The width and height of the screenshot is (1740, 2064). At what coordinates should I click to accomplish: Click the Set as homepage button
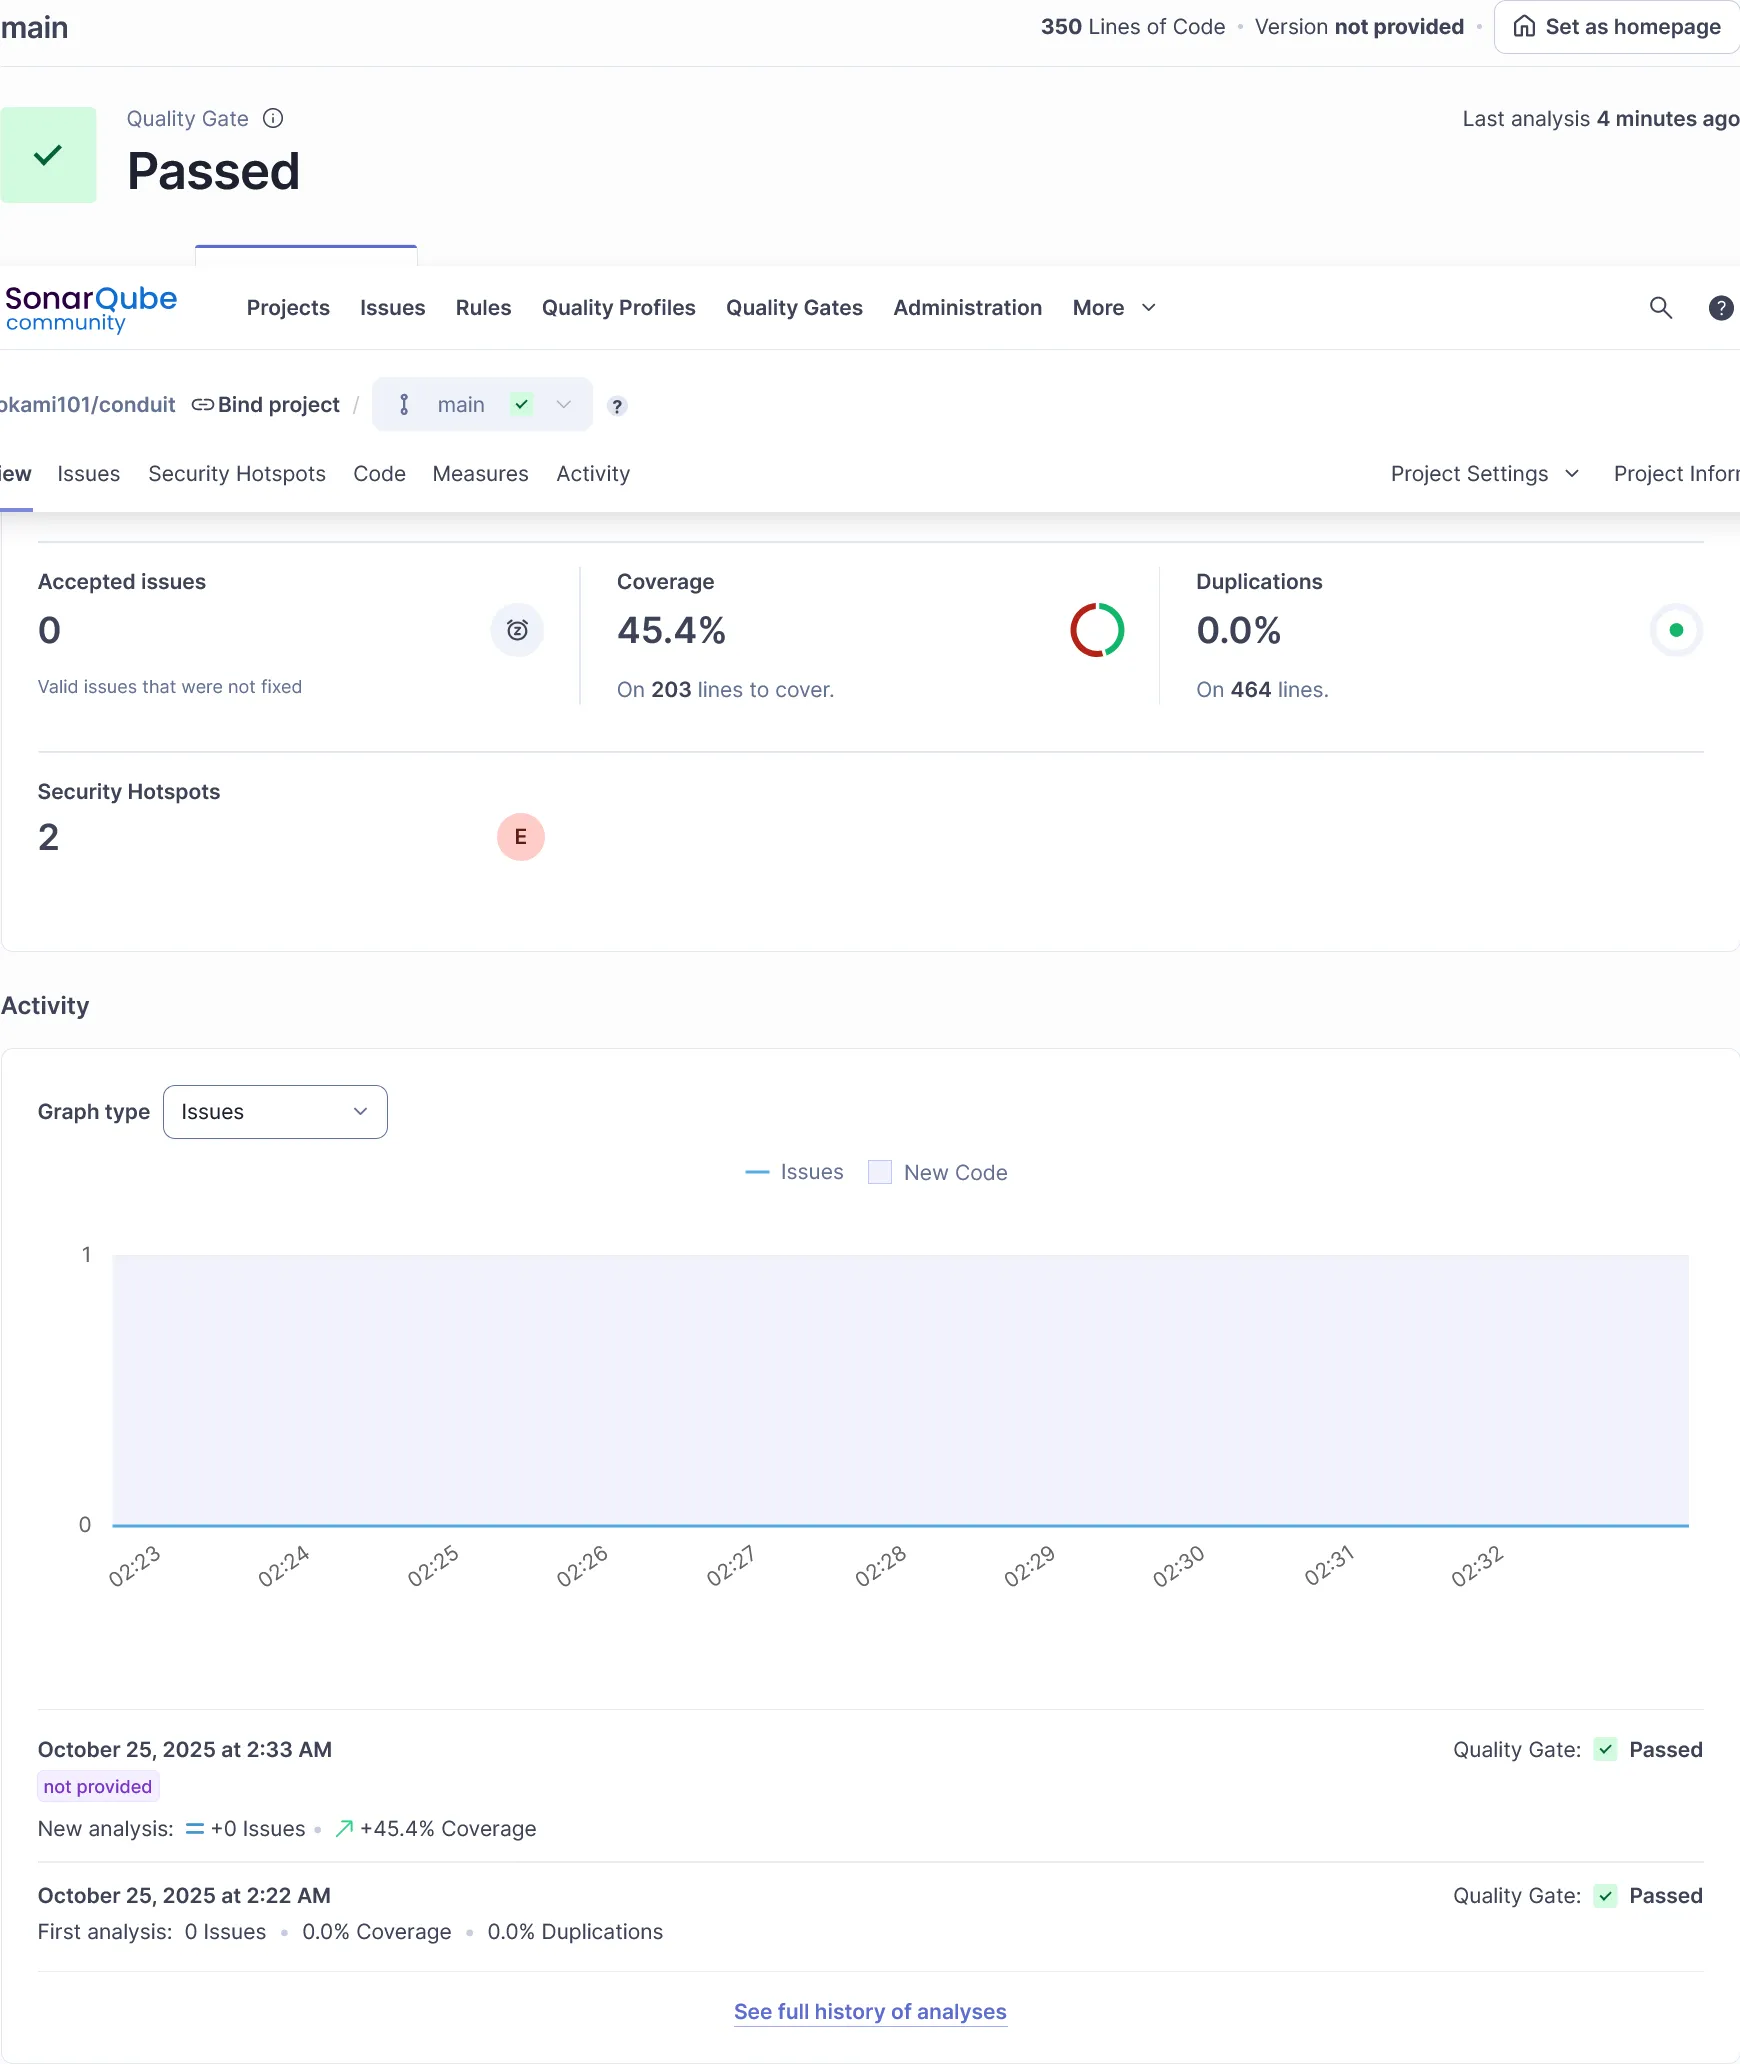coord(1614,27)
